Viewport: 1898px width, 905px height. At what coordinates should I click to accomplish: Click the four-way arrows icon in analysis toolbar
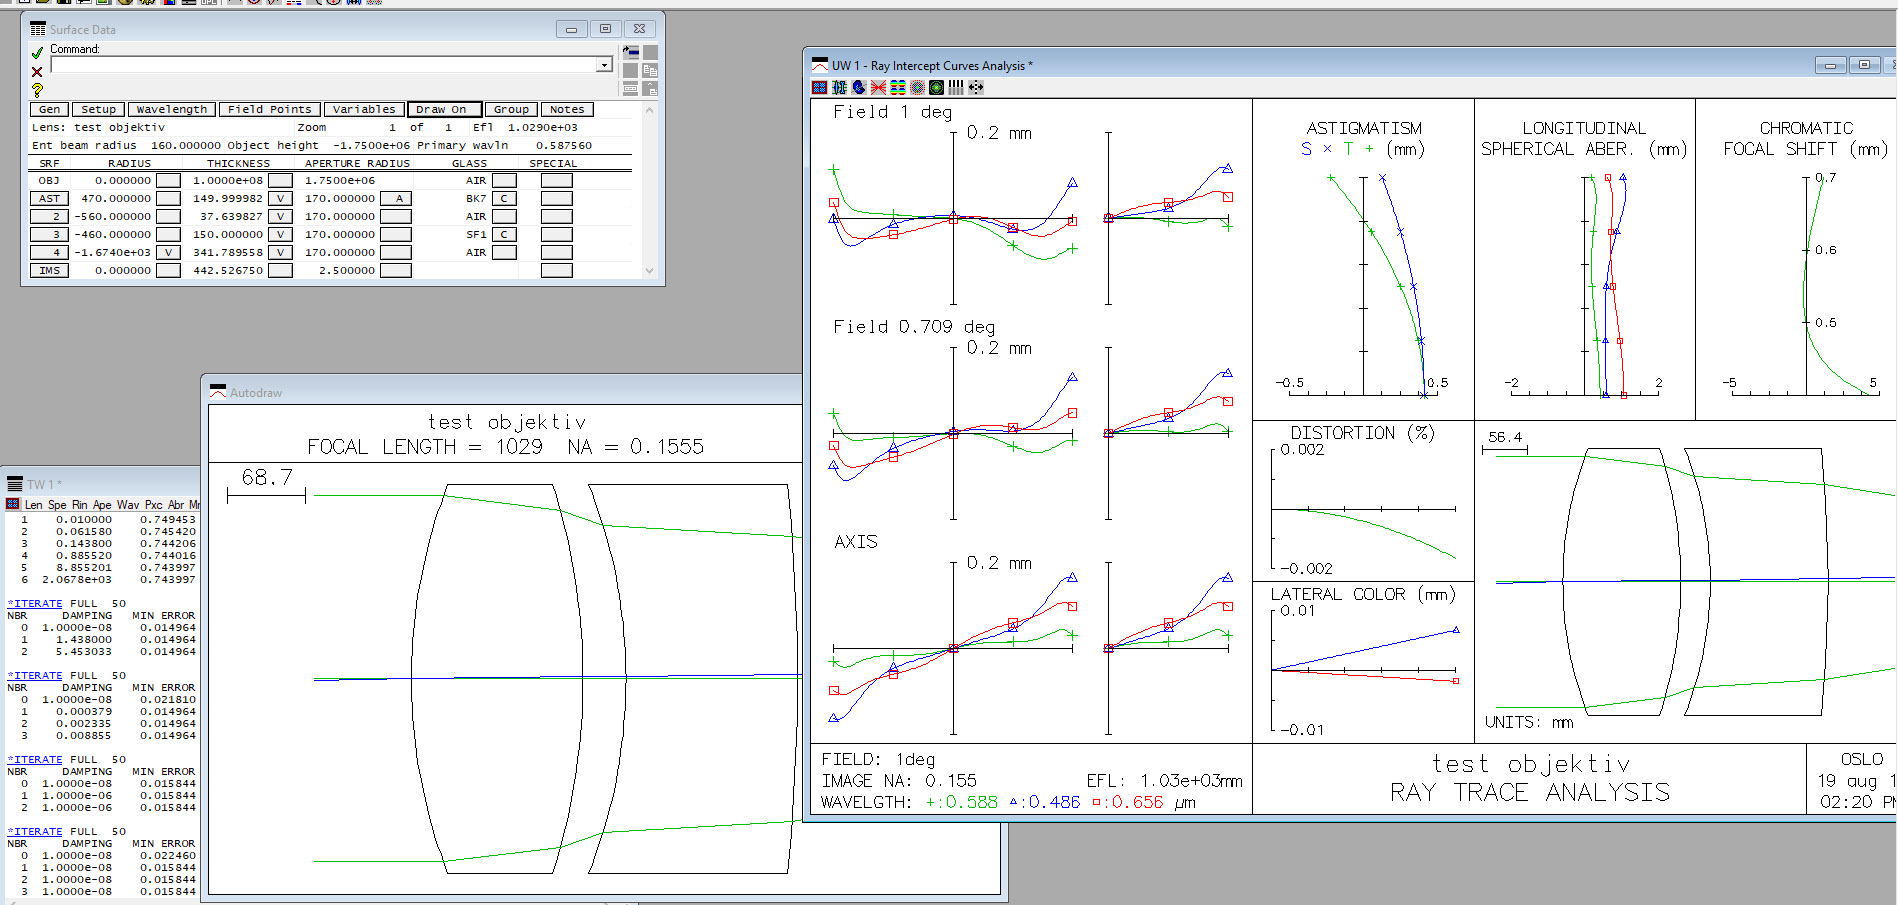976,88
